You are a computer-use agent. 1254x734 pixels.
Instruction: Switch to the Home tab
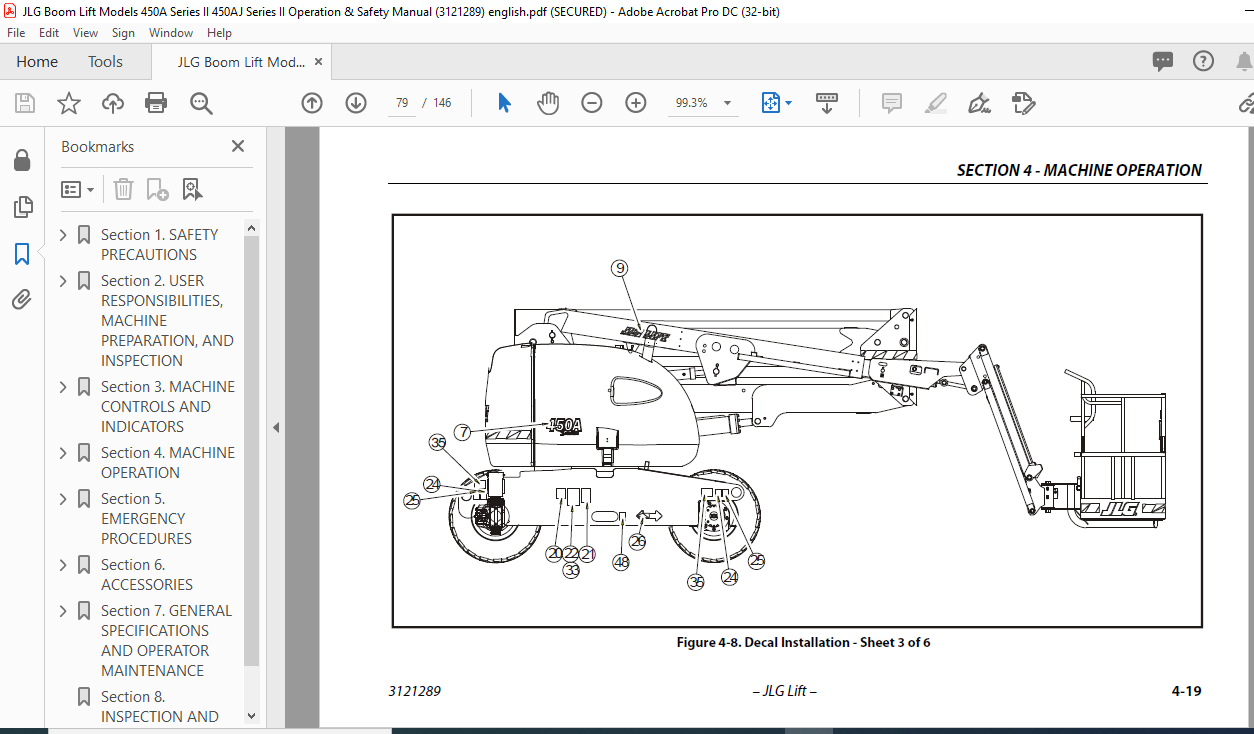(37, 62)
